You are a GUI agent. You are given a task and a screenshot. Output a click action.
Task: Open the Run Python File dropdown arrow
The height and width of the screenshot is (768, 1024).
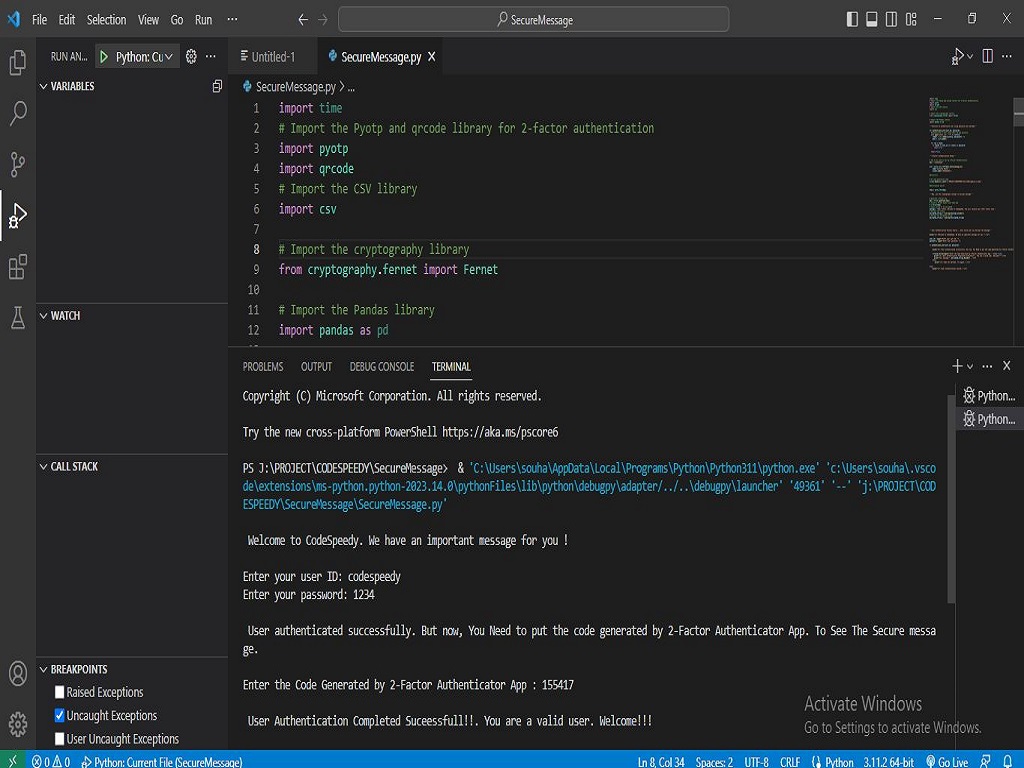click(970, 57)
